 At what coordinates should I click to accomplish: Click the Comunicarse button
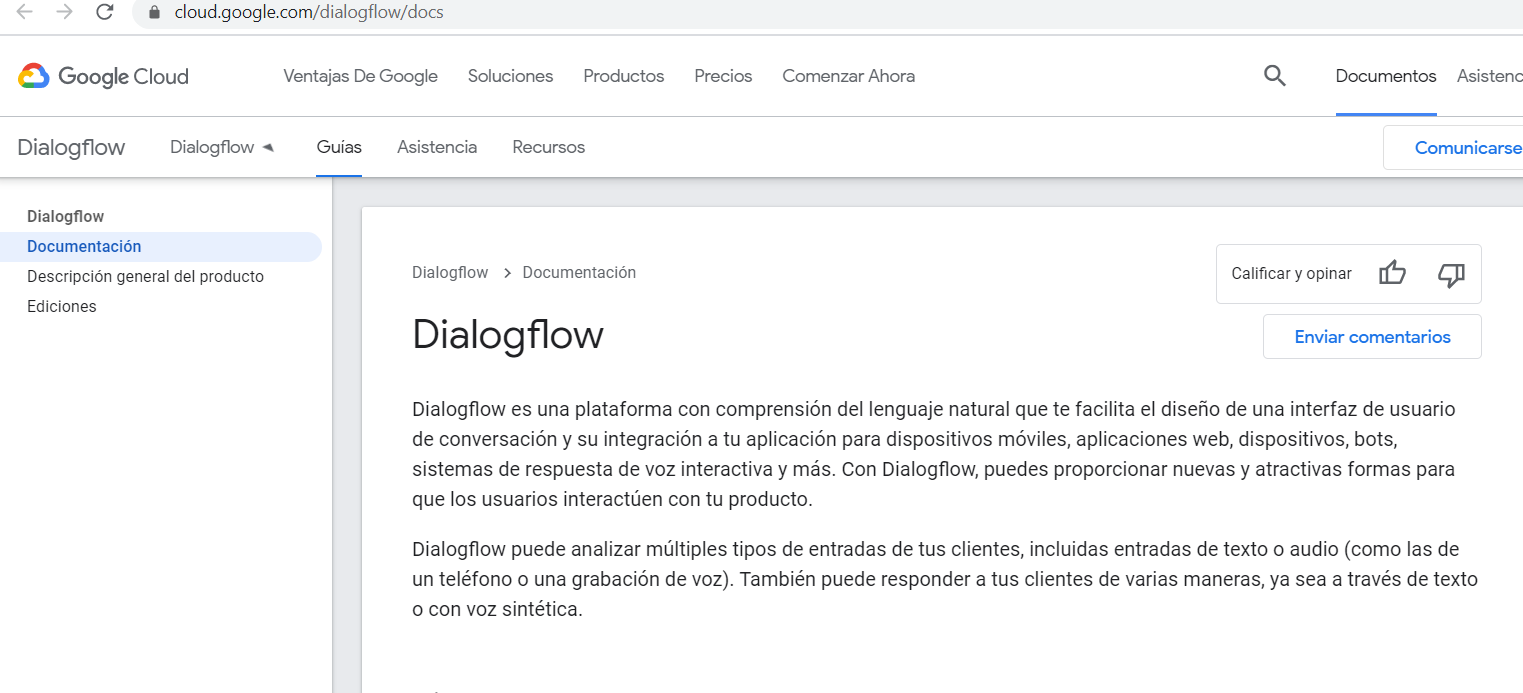click(x=1466, y=146)
